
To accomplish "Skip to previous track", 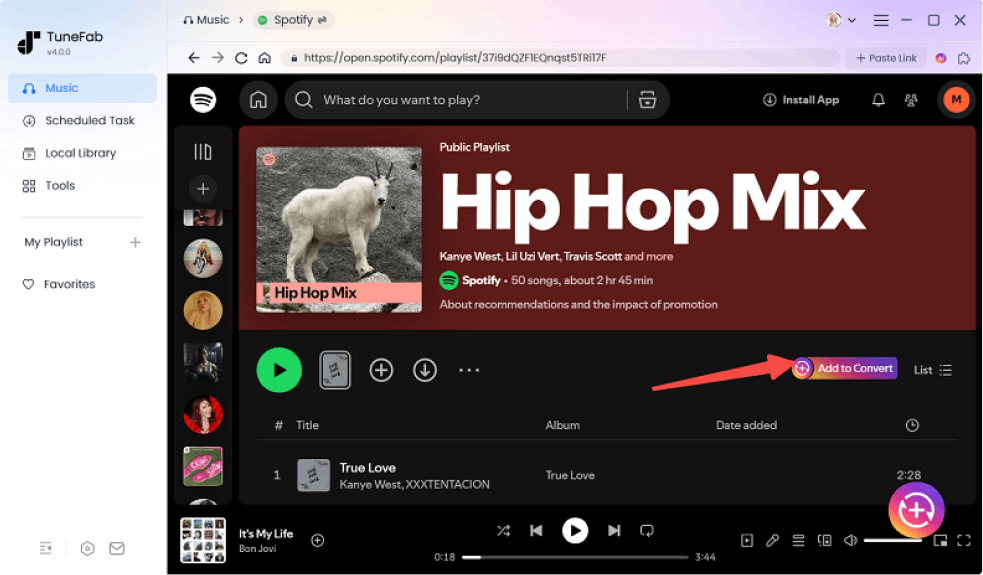I will pos(536,531).
